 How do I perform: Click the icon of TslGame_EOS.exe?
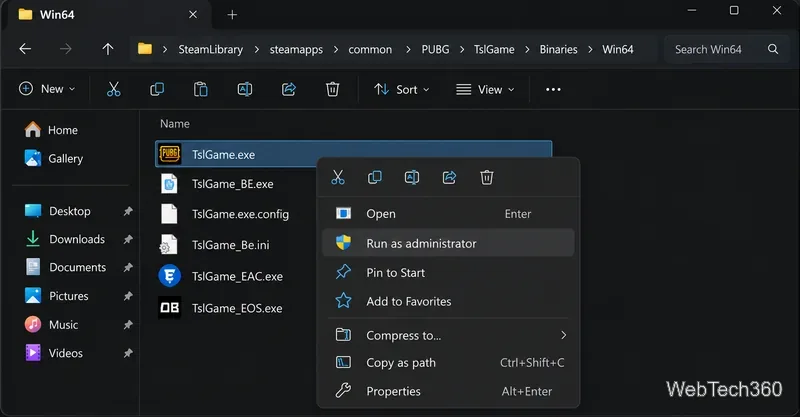(169, 308)
